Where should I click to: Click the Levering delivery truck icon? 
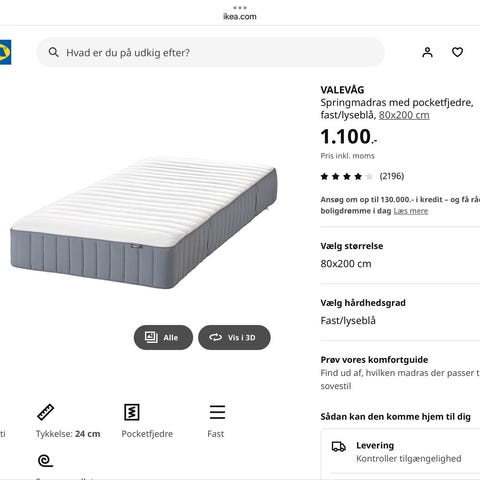(339, 447)
